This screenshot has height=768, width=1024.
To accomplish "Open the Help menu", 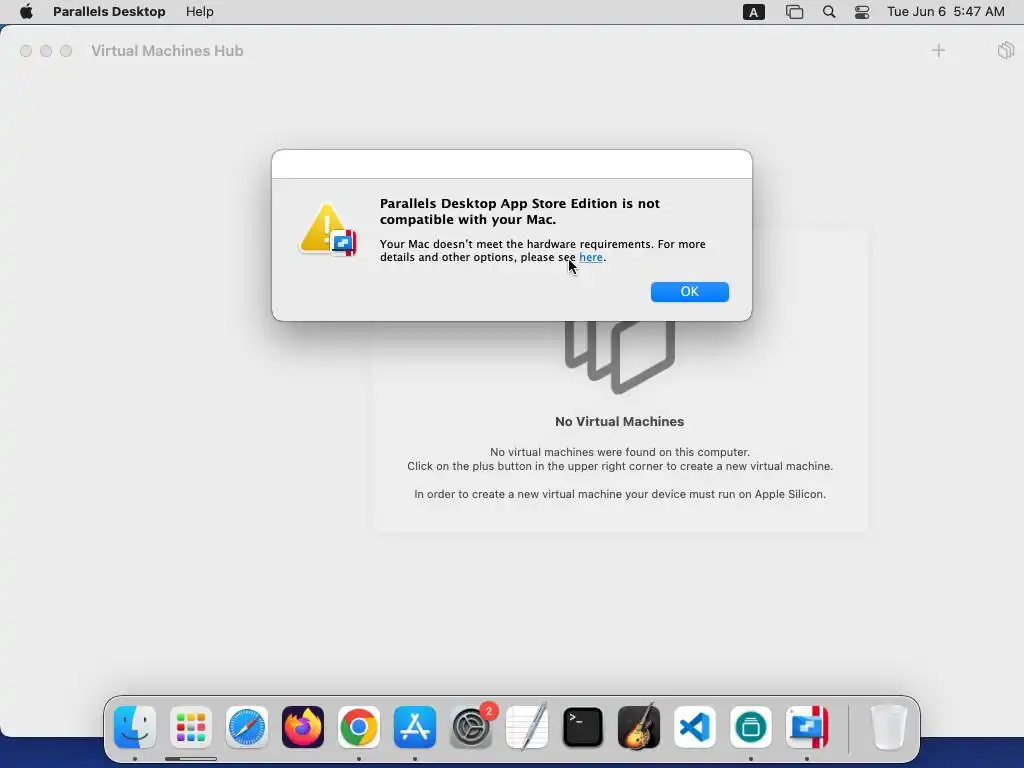I will coord(199,12).
